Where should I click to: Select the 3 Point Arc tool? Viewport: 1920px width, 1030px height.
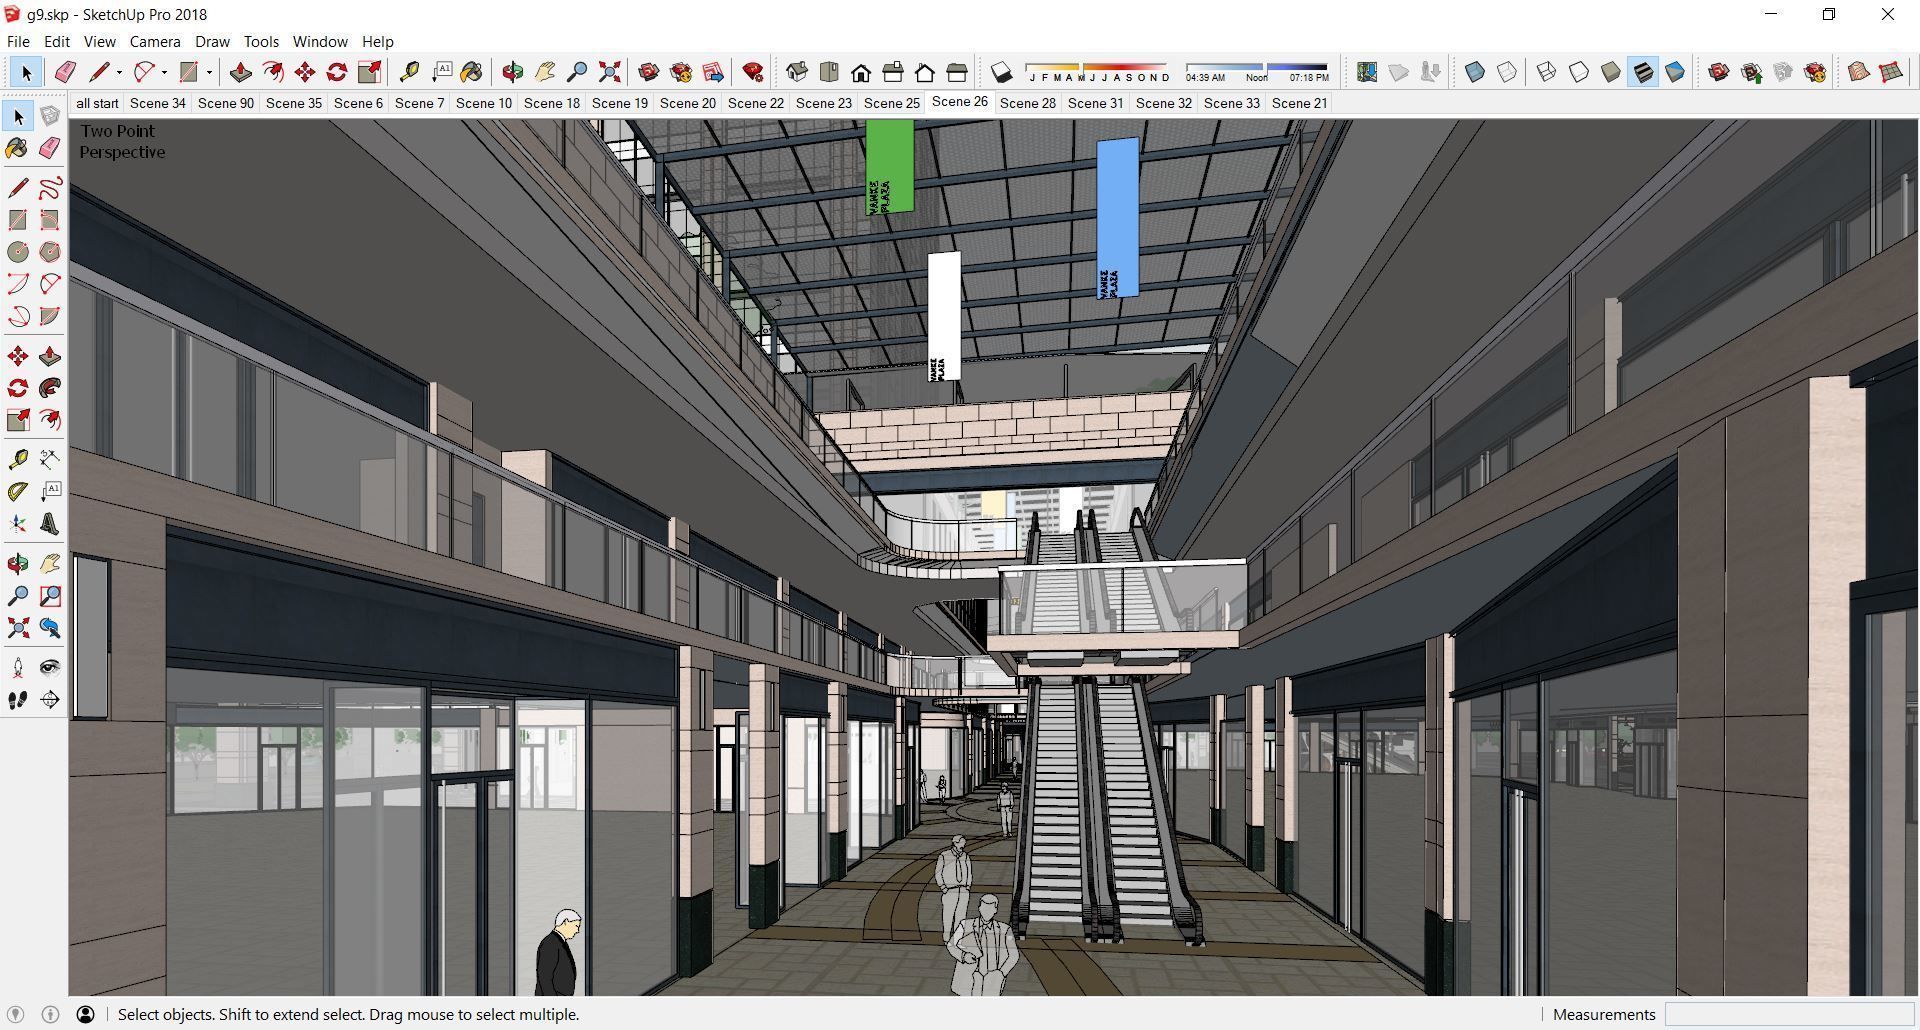[18, 316]
